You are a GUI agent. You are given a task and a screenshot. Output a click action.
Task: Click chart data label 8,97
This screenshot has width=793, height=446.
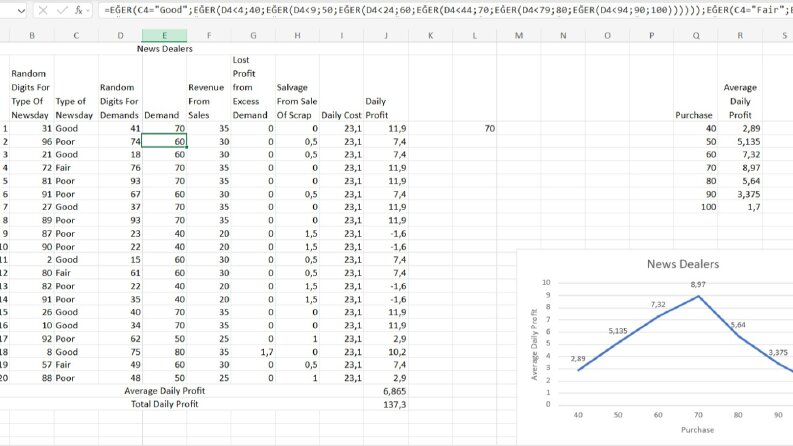[698, 285]
